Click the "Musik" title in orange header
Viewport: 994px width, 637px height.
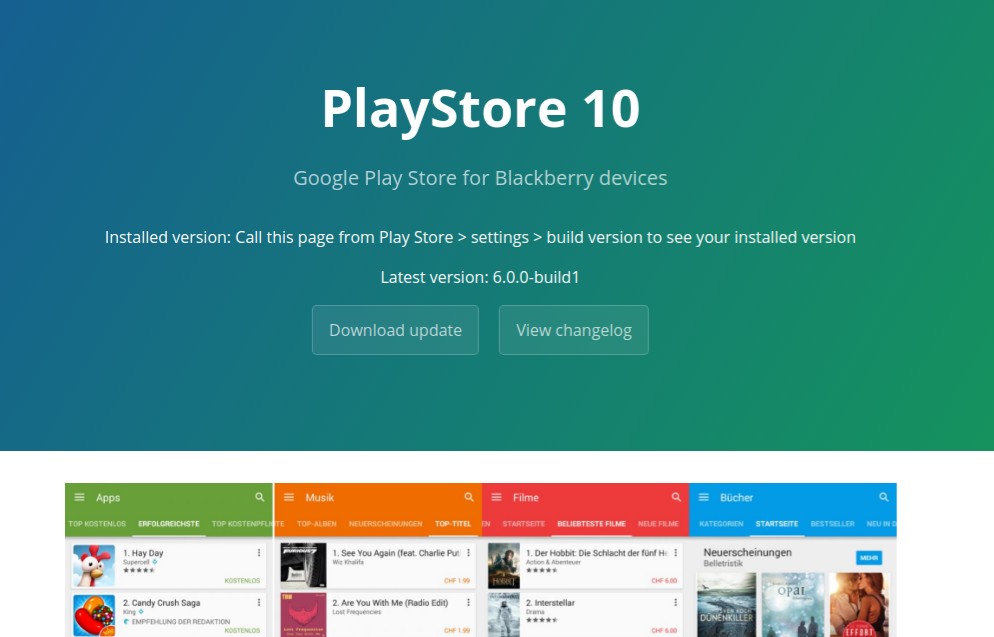pyautogui.click(x=320, y=498)
